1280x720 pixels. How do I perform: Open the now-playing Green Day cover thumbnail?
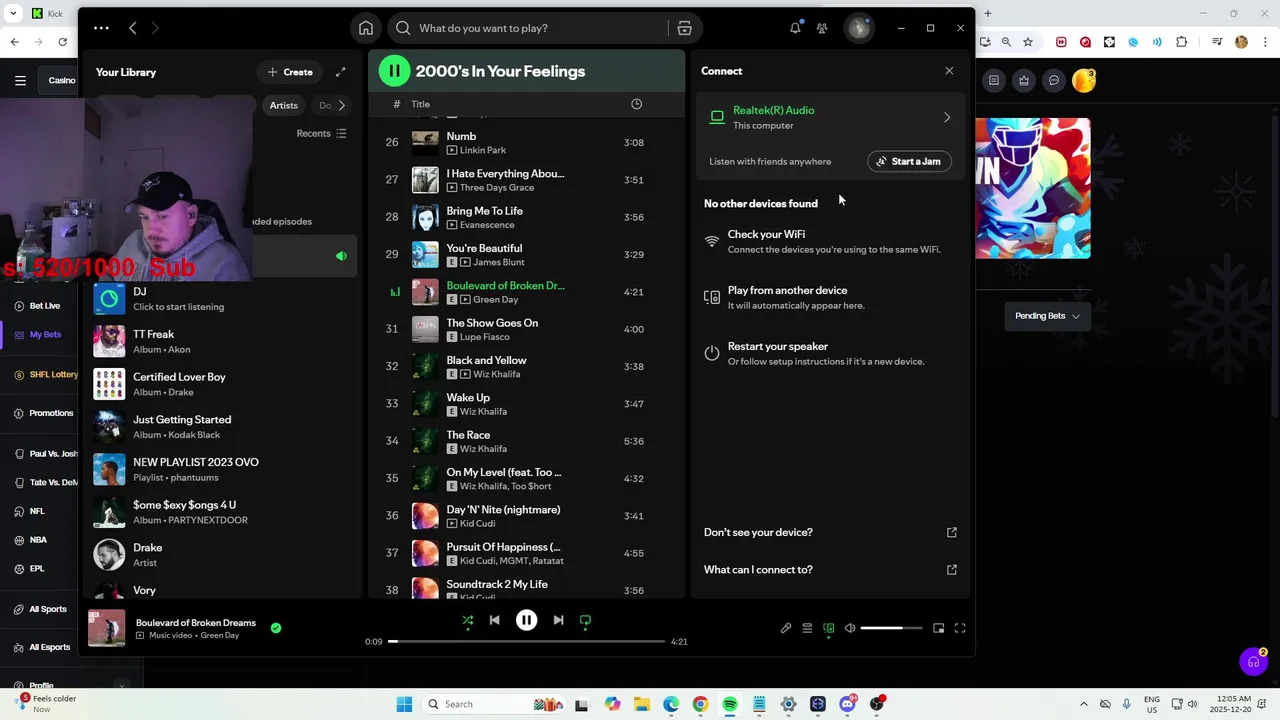[106, 628]
